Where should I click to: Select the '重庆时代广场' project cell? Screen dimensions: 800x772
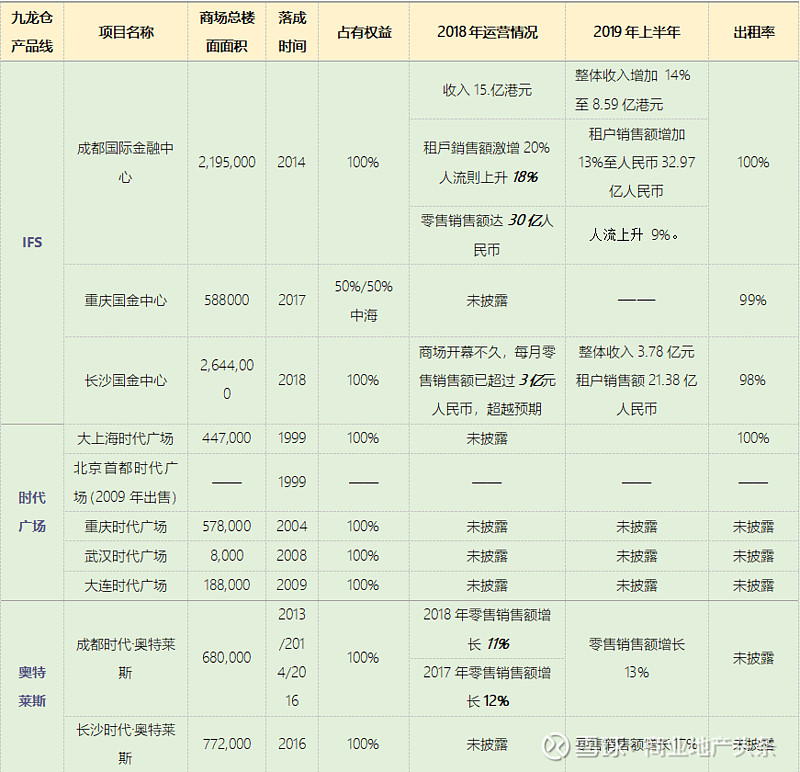pos(126,527)
